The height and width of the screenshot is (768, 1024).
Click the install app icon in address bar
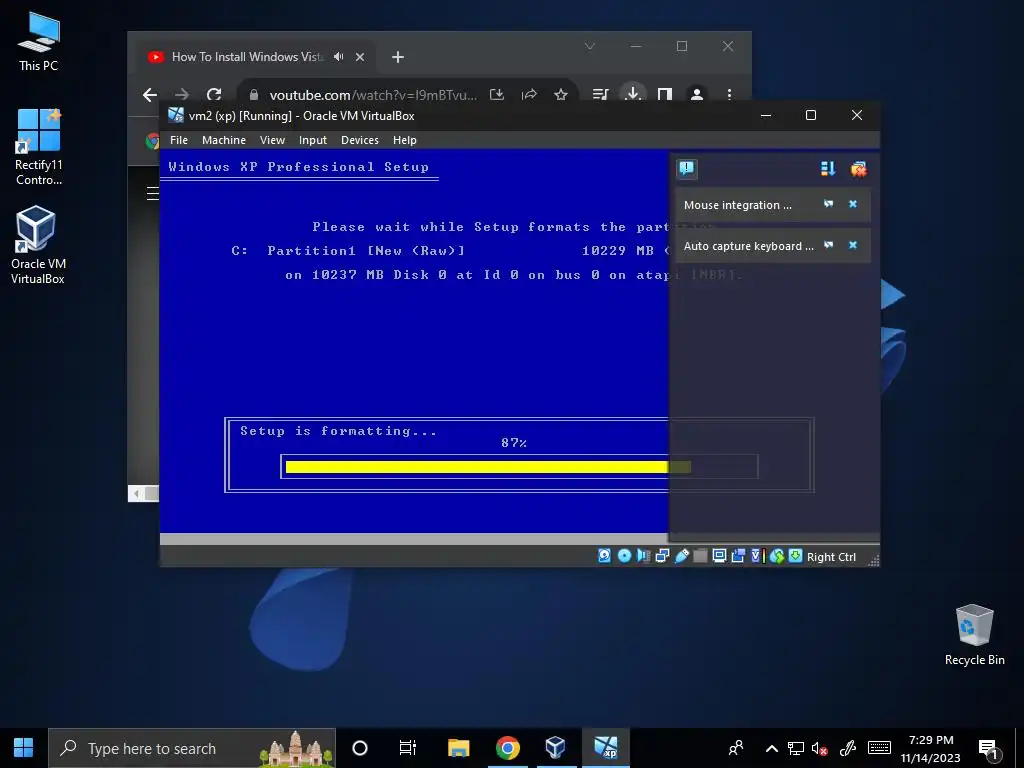[497, 95]
